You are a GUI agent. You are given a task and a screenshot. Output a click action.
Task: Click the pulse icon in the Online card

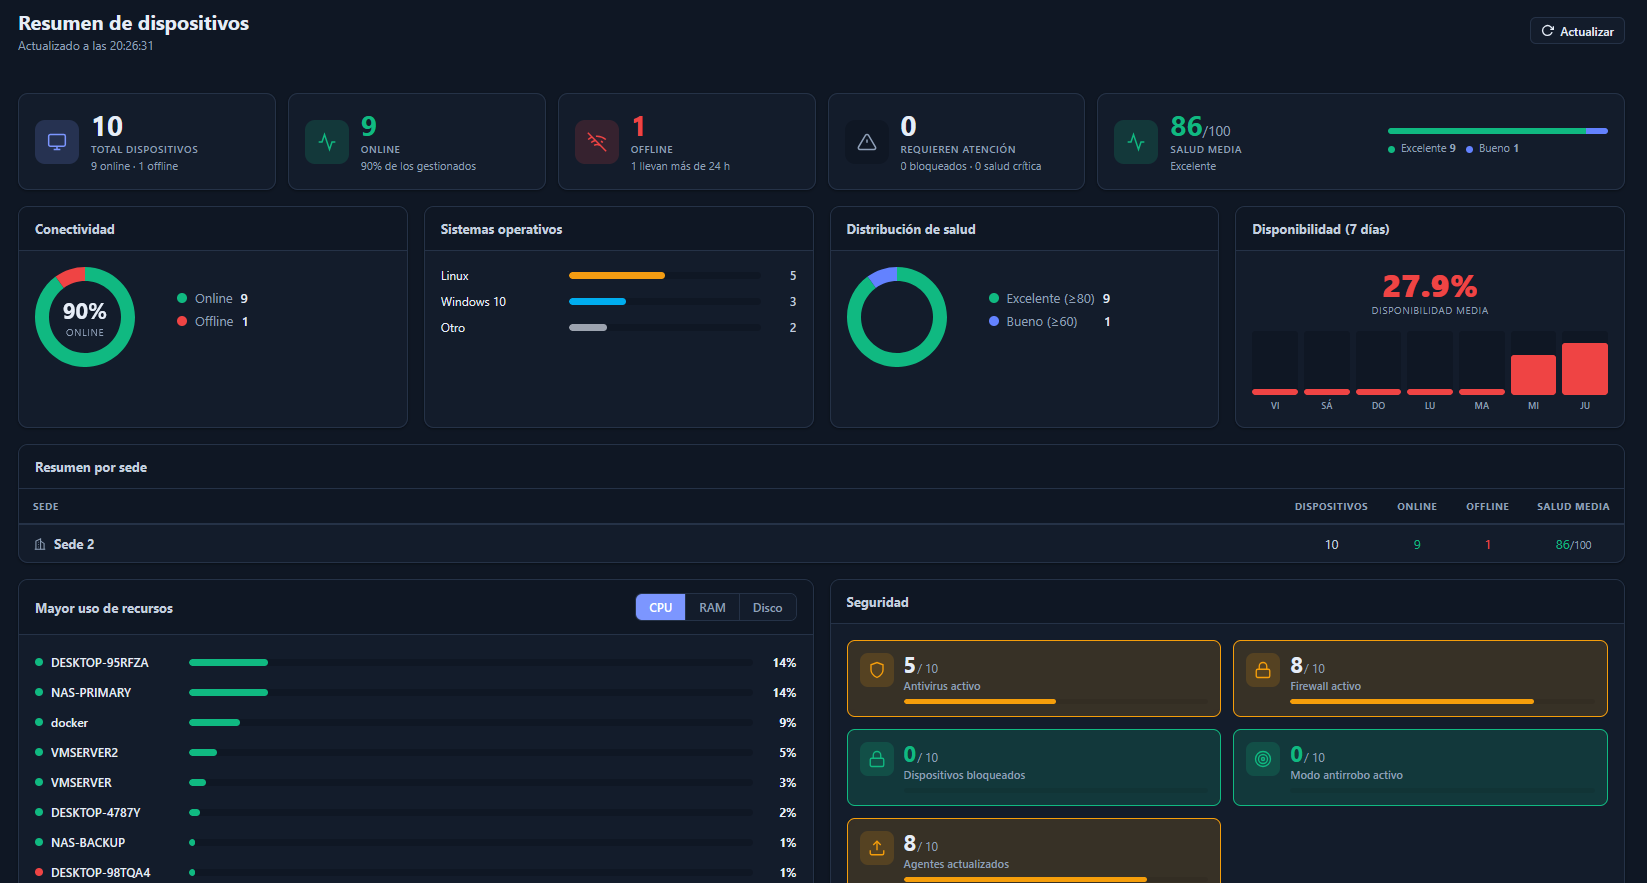point(327,142)
